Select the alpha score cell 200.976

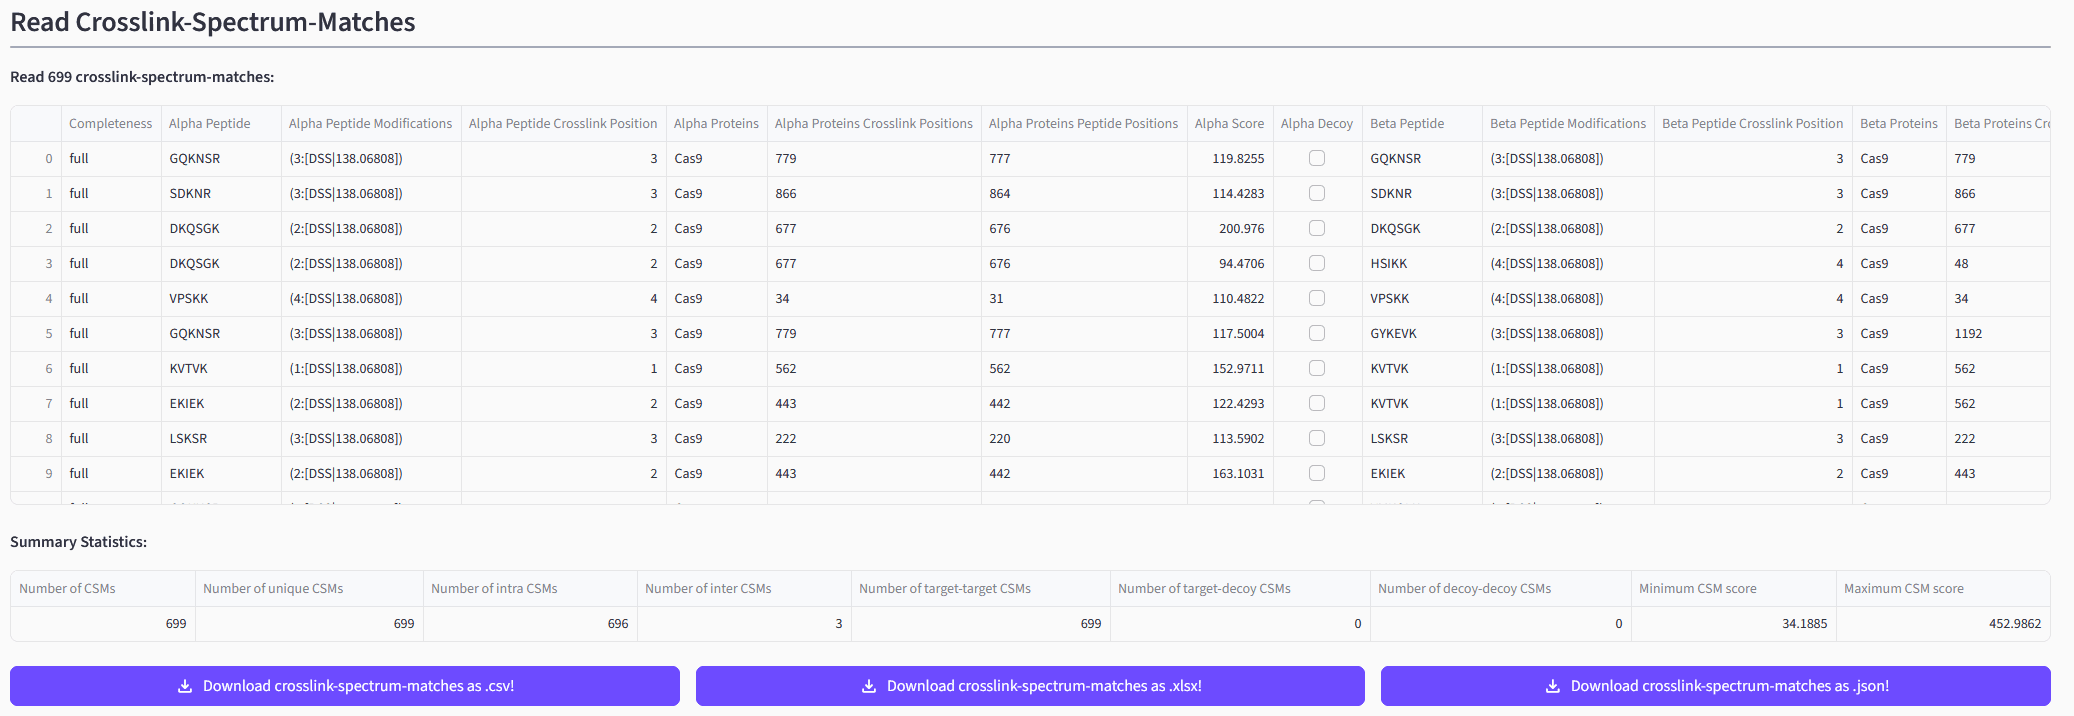[1241, 229]
